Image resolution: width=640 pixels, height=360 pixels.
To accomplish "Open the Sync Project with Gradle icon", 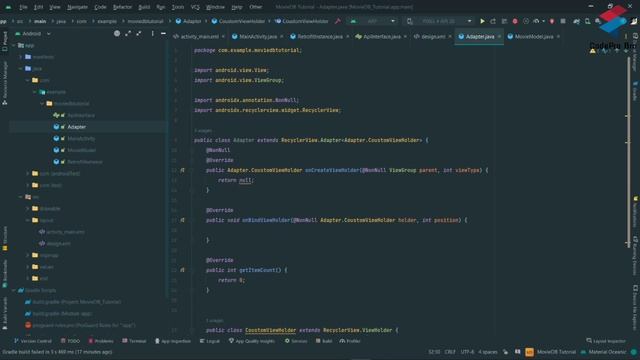I will 576,21.
